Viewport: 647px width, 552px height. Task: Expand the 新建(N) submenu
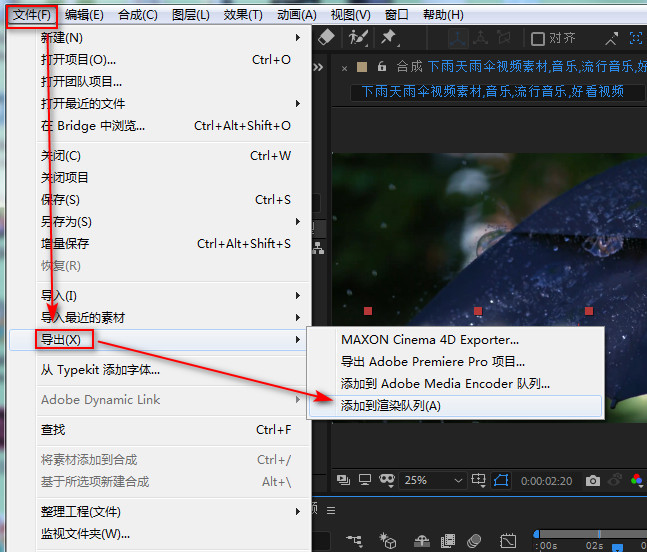coord(173,38)
